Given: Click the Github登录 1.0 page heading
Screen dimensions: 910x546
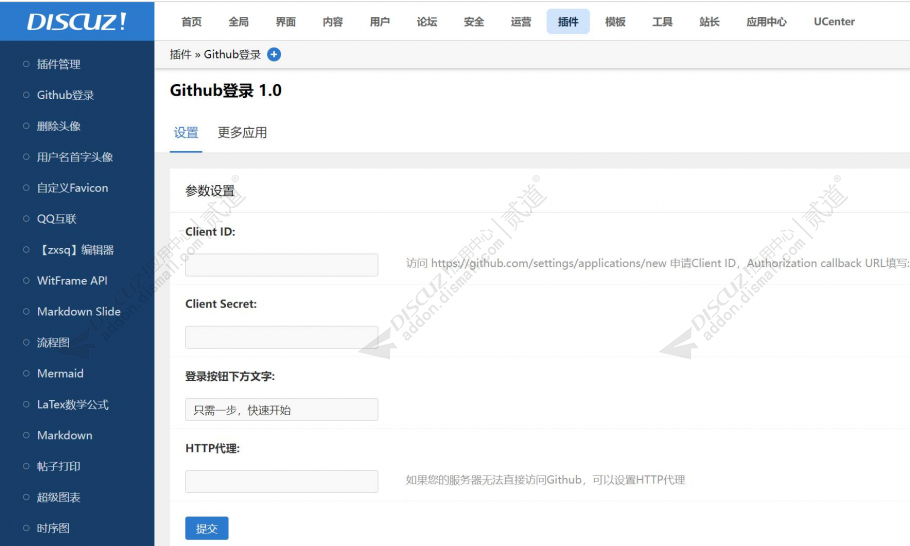Looking at the screenshot, I should pos(225,91).
